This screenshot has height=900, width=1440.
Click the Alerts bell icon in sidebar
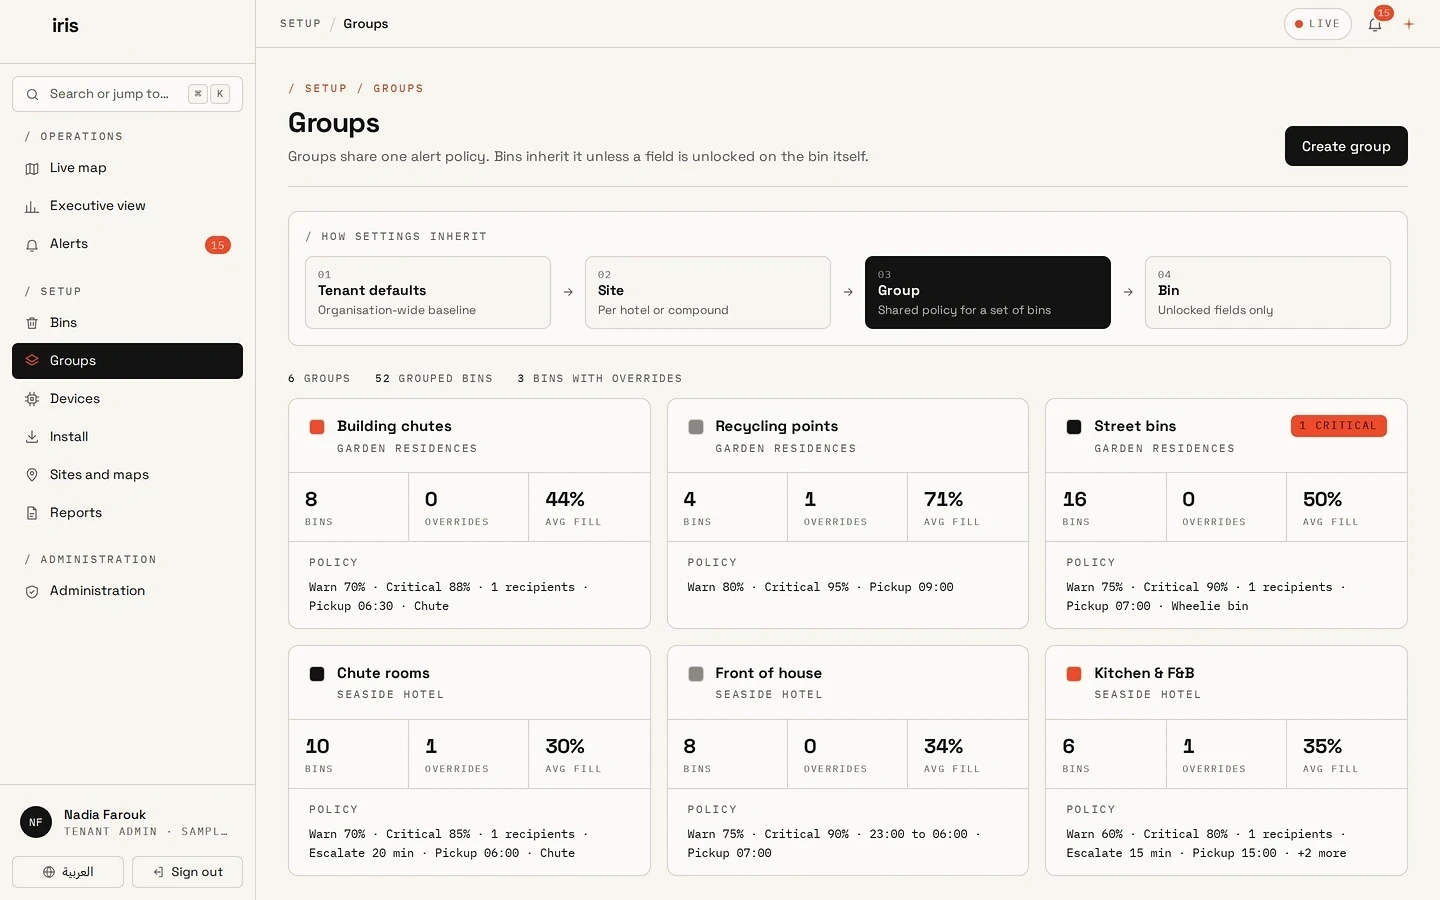32,244
